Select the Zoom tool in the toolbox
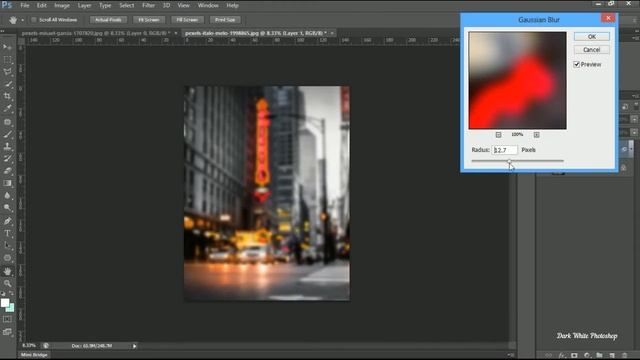This screenshot has width=640, height=360. [x=7, y=283]
